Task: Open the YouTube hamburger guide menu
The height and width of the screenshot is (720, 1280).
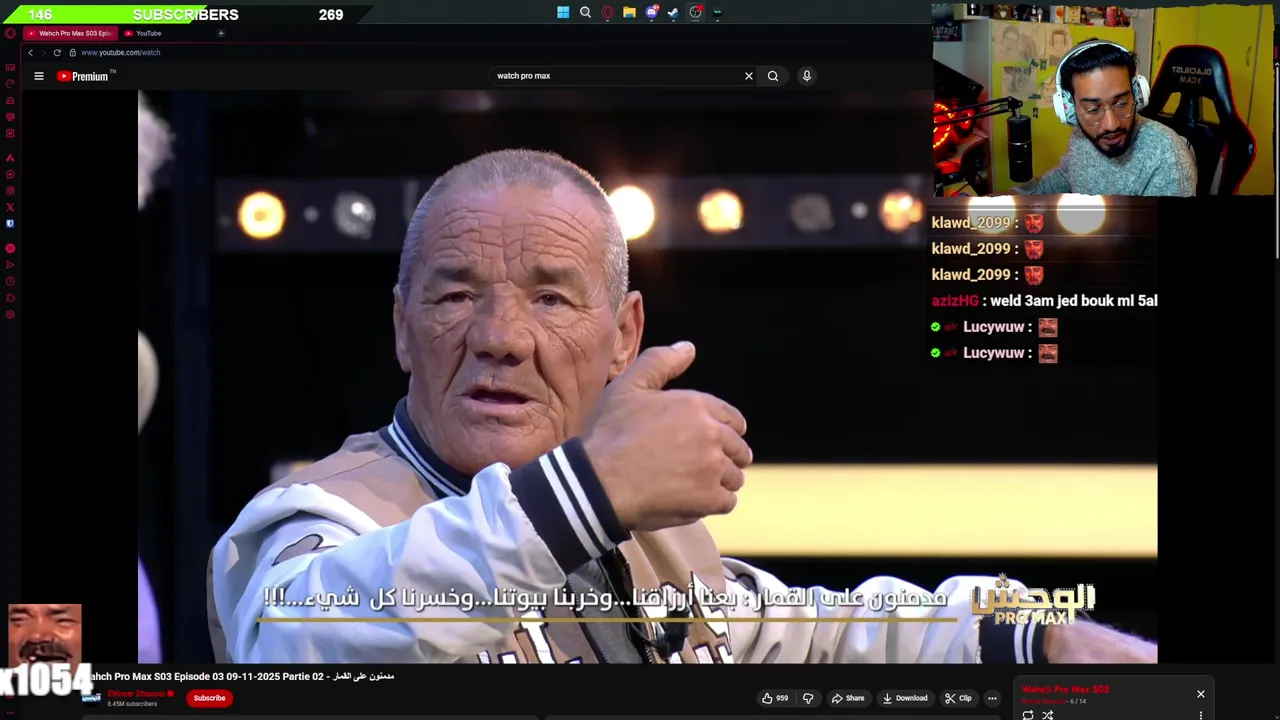Action: 39,76
